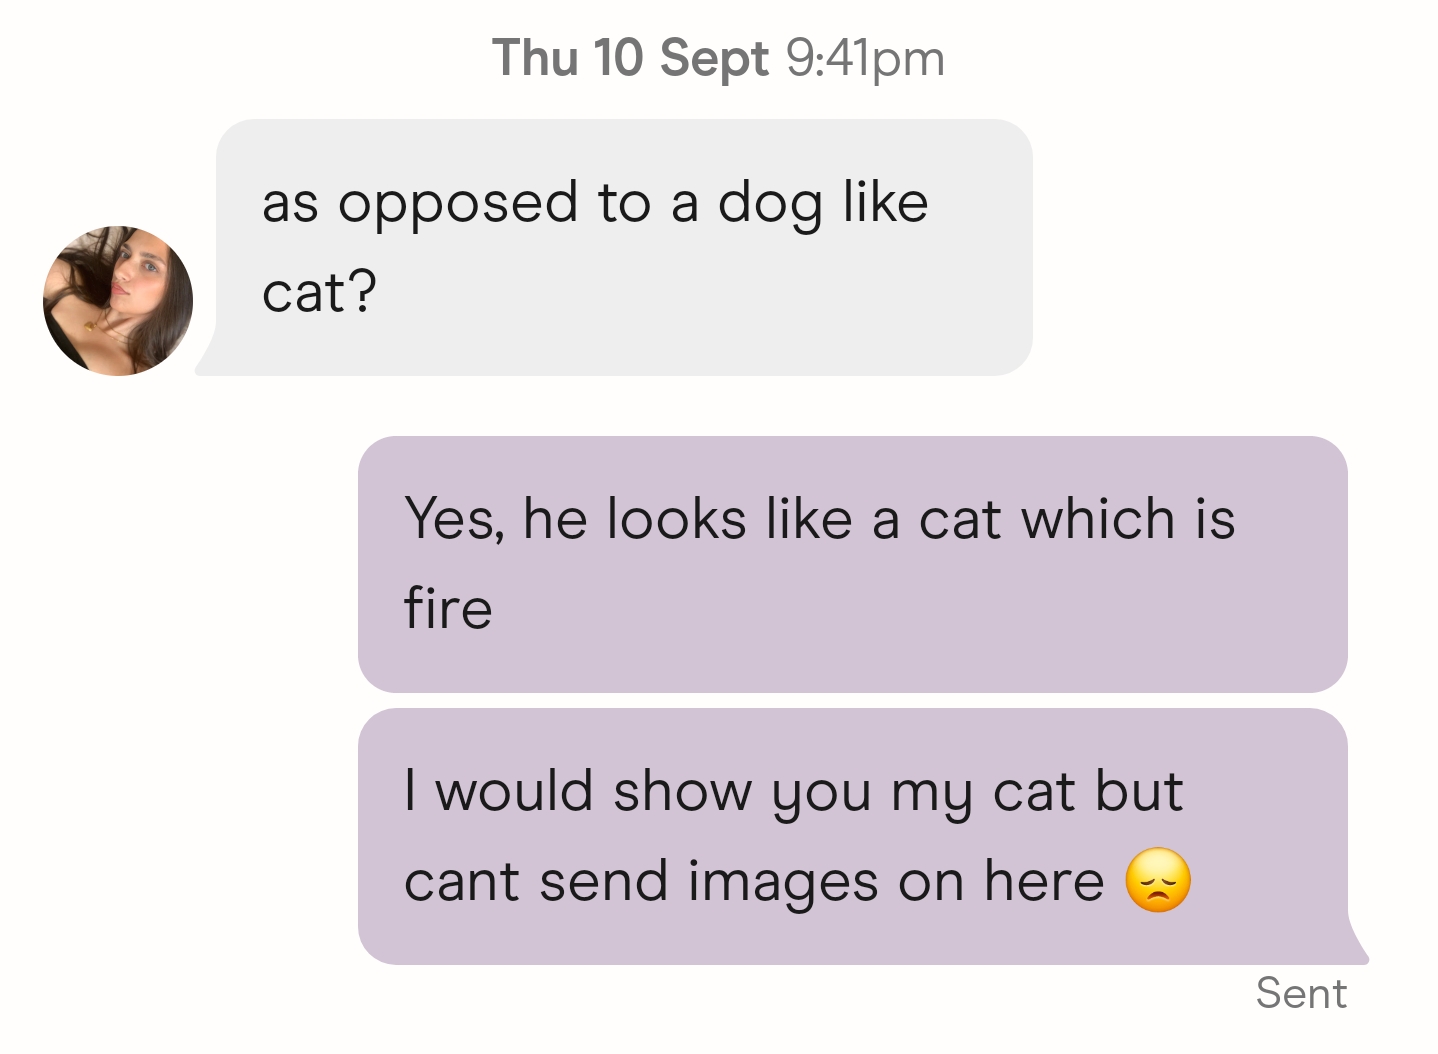
Task: Click 'I would show' in the bottom bubble
Action: point(578,791)
